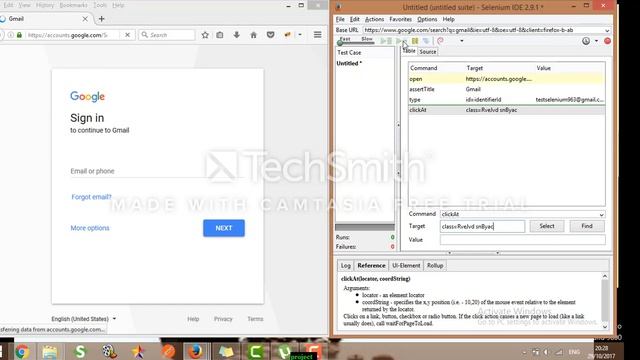Play current test case in Selenium IDE
640x360 pixels.
pos(400,41)
